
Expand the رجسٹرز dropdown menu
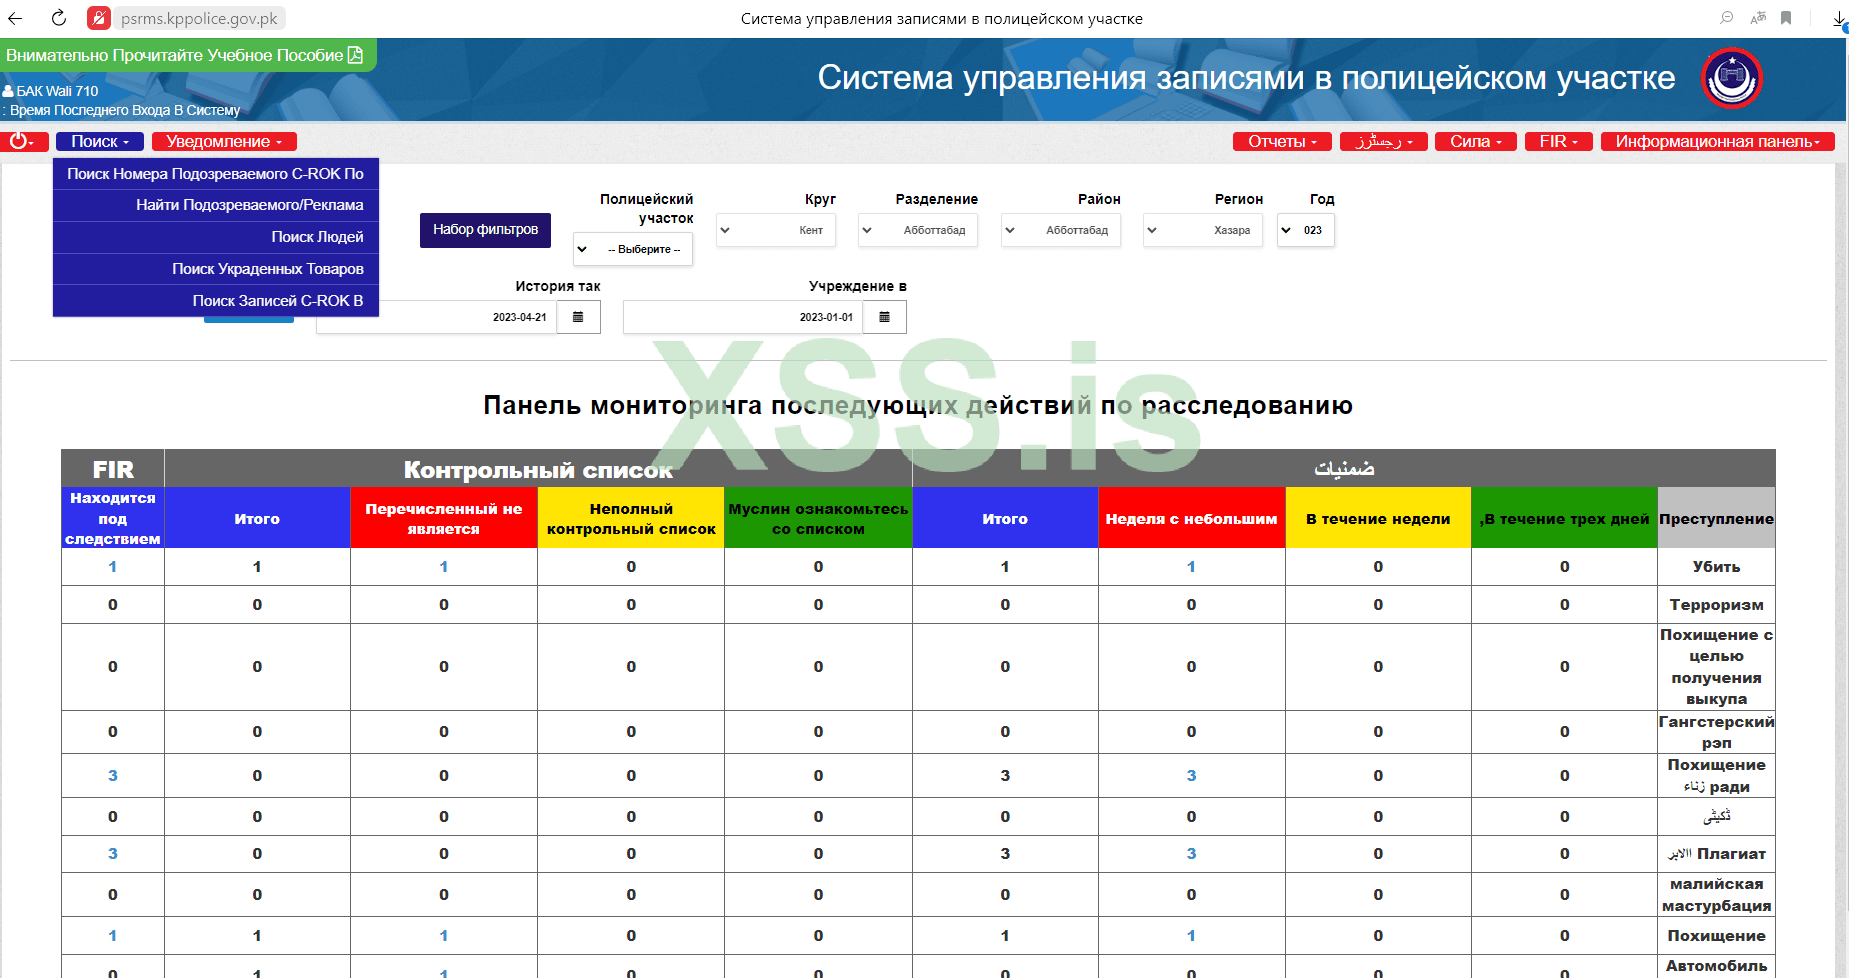[x=1384, y=142]
